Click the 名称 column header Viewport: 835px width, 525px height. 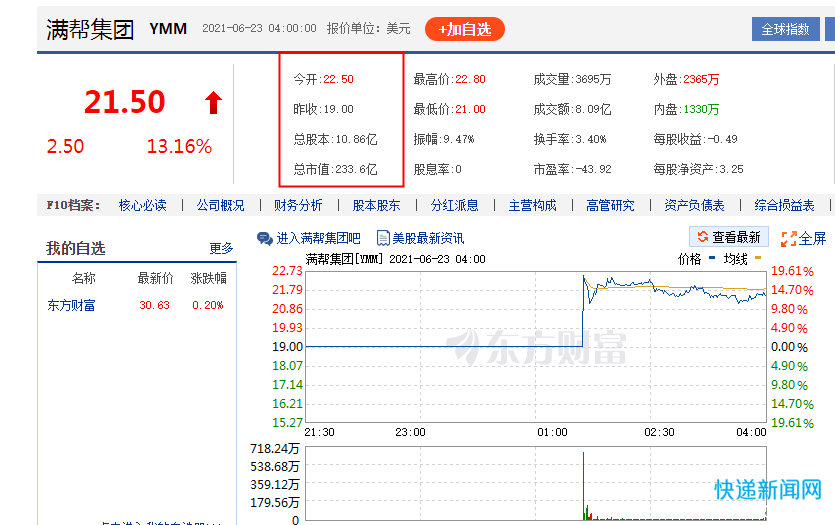coord(84,278)
